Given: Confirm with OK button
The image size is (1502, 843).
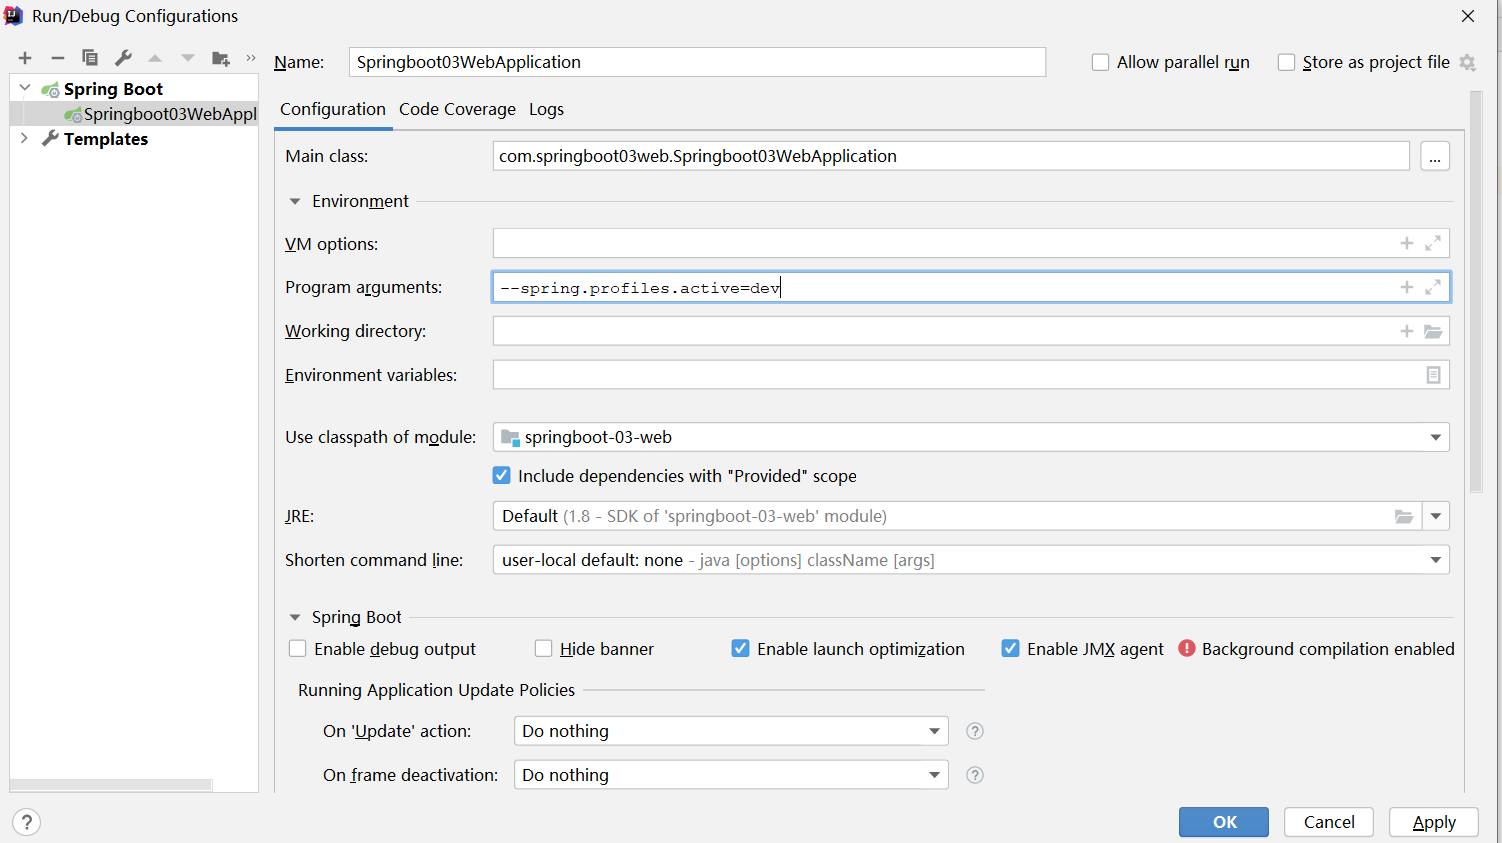Looking at the screenshot, I should coord(1224,822).
